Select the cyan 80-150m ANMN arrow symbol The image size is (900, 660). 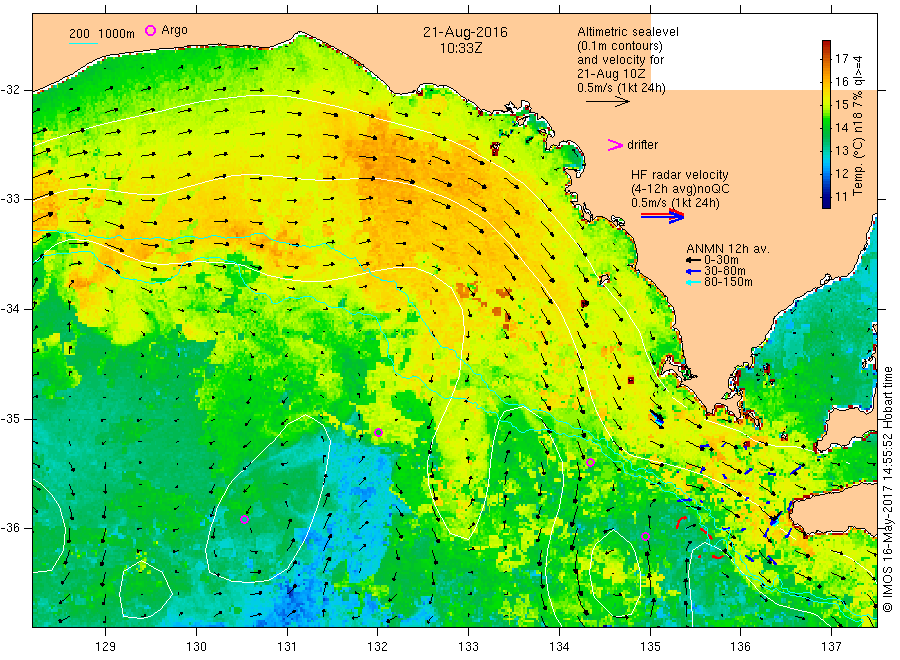(x=693, y=282)
